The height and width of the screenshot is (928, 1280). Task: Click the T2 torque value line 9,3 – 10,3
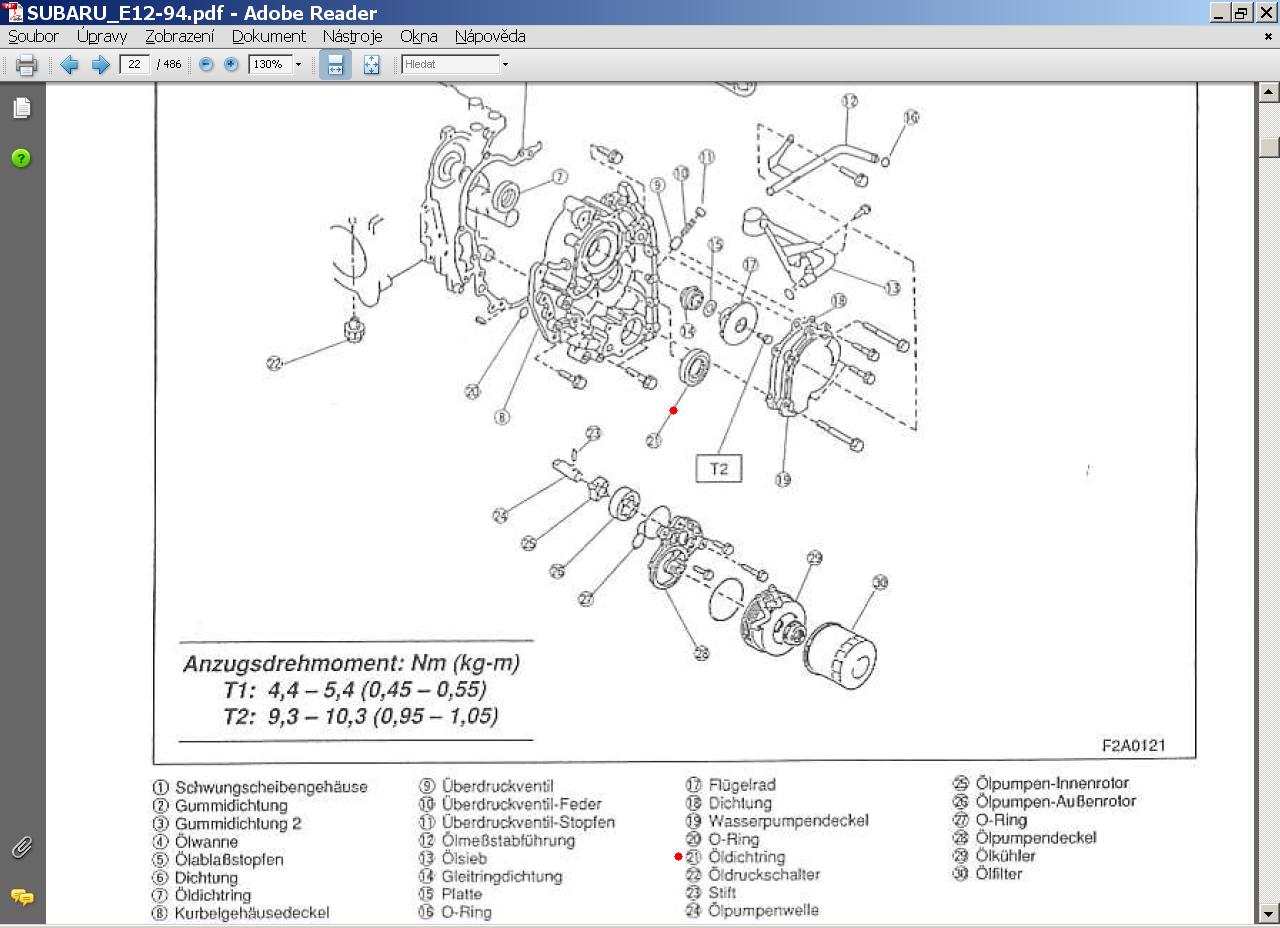[x=360, y=716]
